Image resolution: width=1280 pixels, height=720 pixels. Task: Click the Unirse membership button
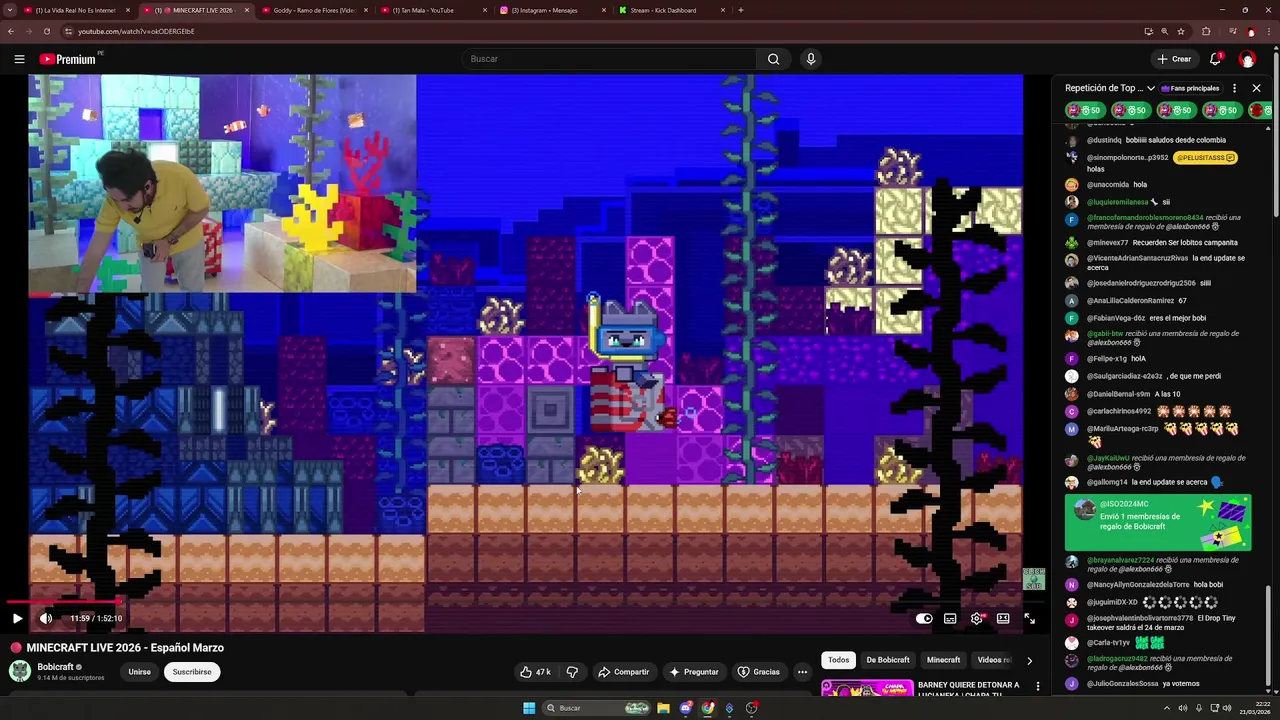pos(139,672)
